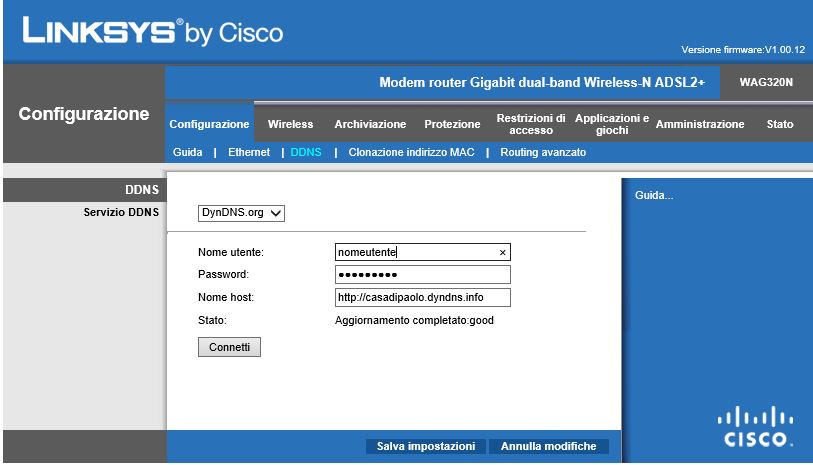Click the WAG320N model label
The image size is (813, 465).
pos(766,82)
